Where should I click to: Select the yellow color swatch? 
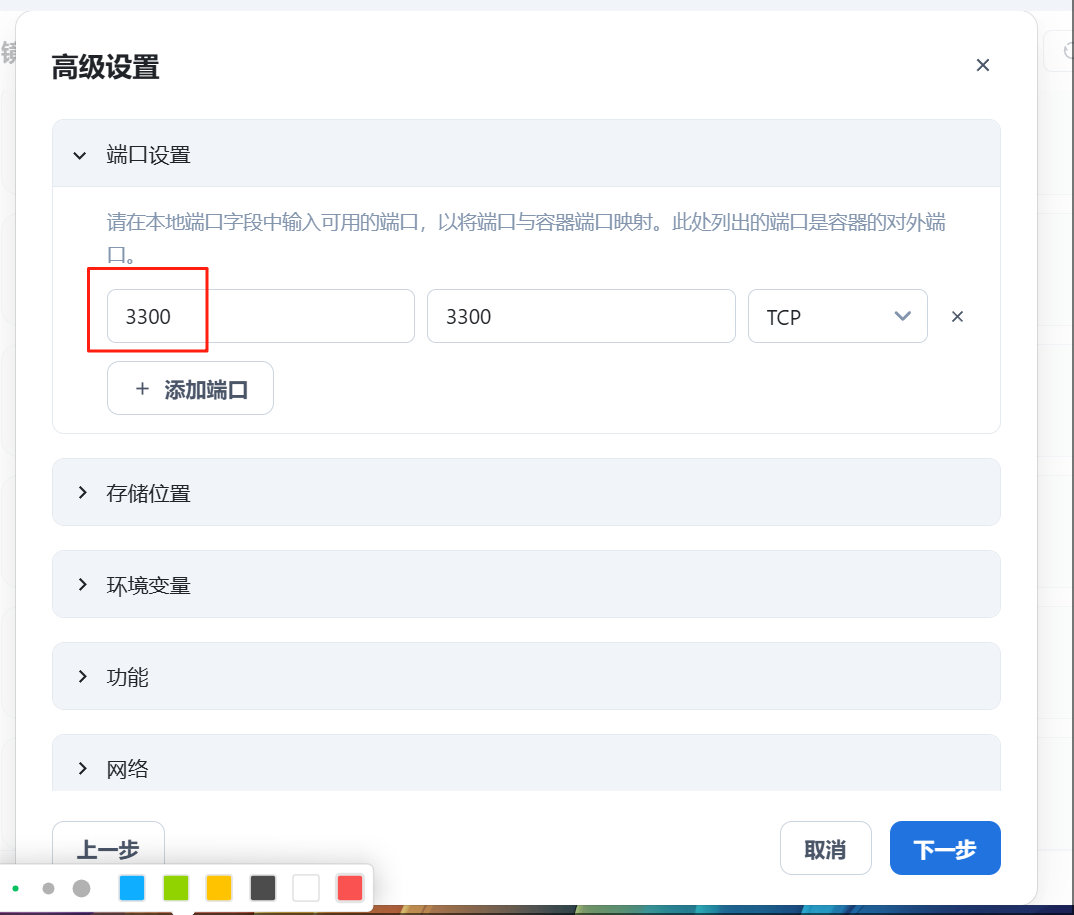tap(219, 888)
